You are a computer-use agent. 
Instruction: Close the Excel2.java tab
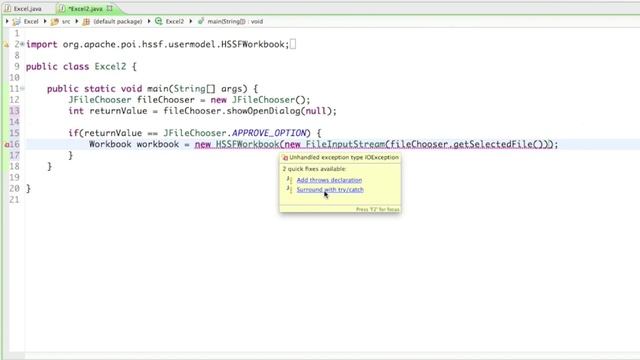click(109, 8)
